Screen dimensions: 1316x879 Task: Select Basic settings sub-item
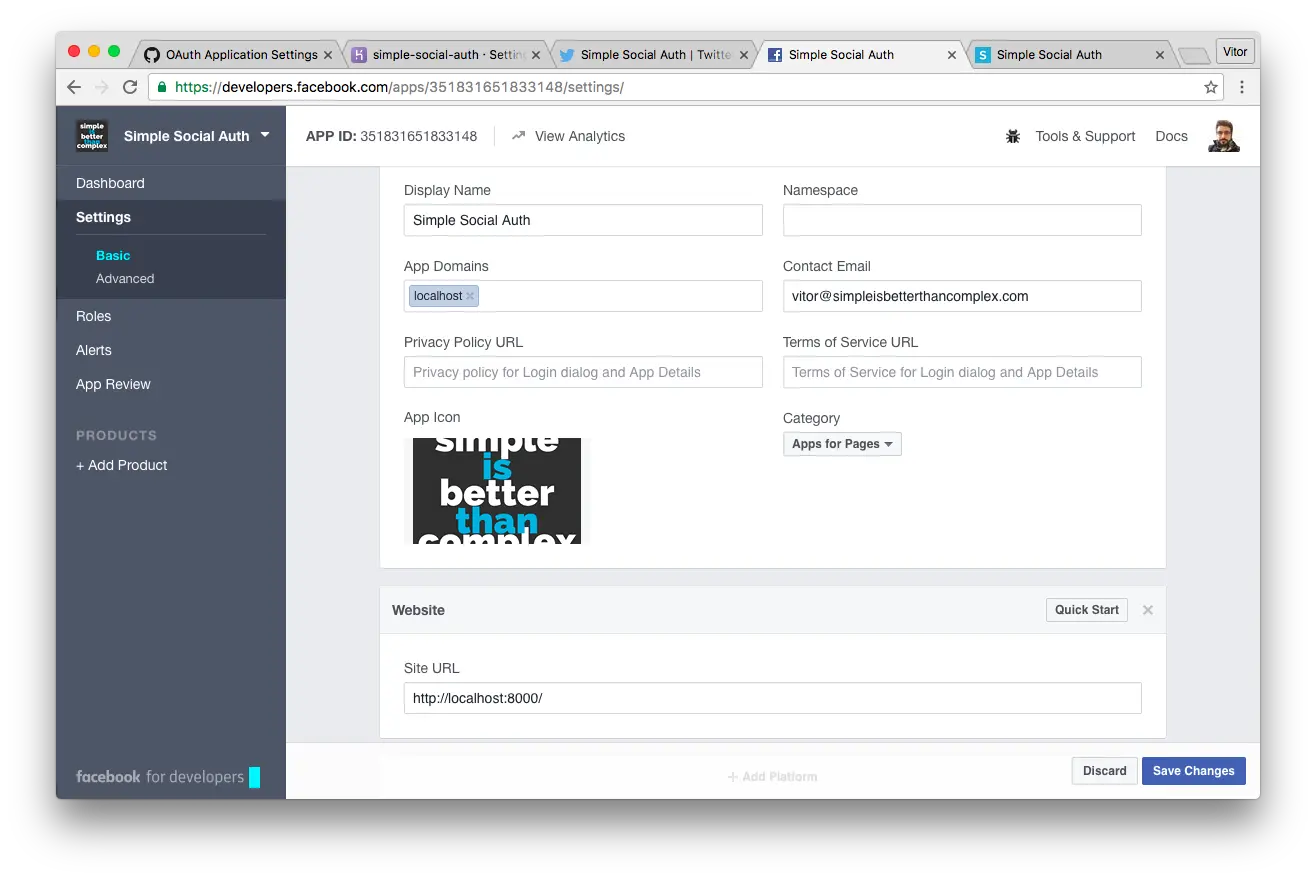(113, 256)
